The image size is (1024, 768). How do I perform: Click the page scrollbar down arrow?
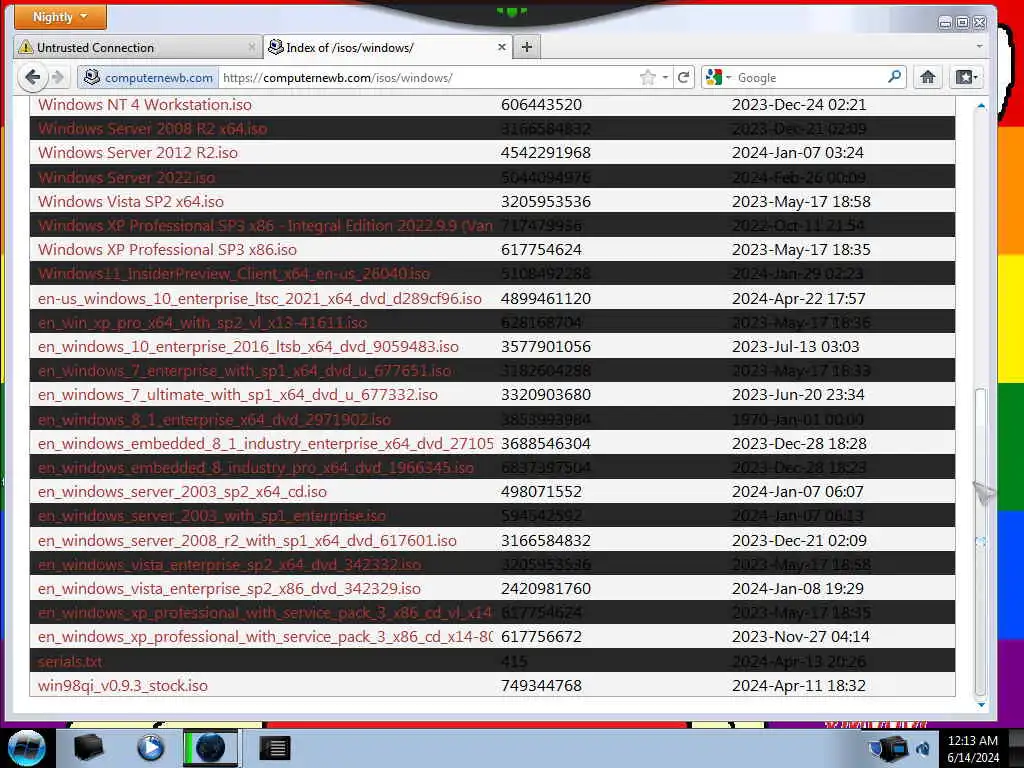click(980, 705)
